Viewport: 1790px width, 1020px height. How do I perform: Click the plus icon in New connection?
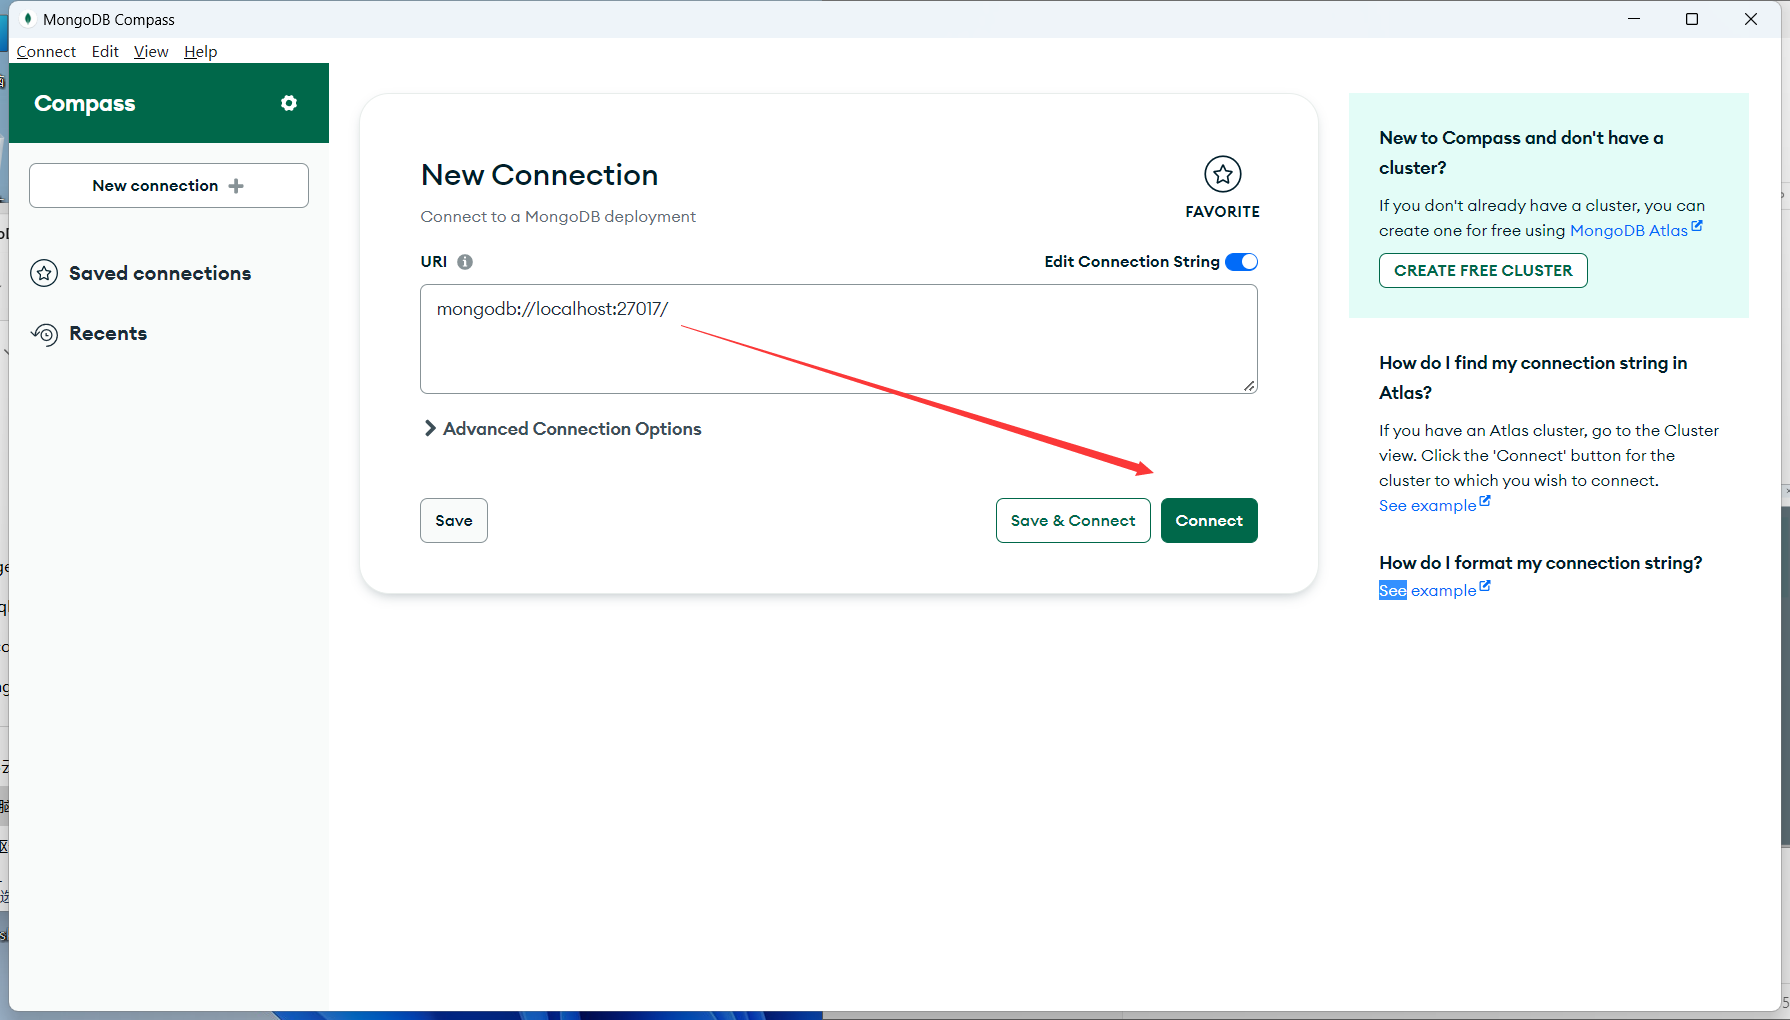coord(236,186)
